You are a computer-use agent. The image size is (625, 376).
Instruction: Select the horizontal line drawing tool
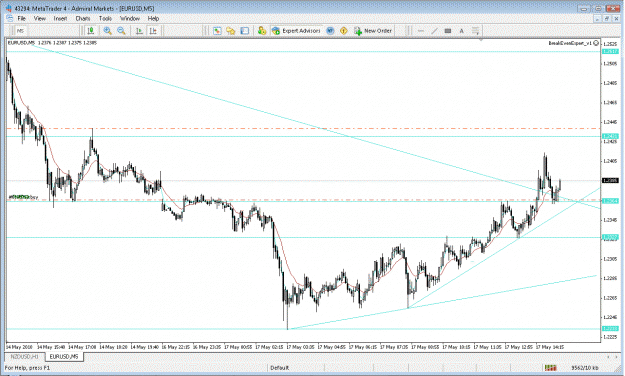point(421,31)
